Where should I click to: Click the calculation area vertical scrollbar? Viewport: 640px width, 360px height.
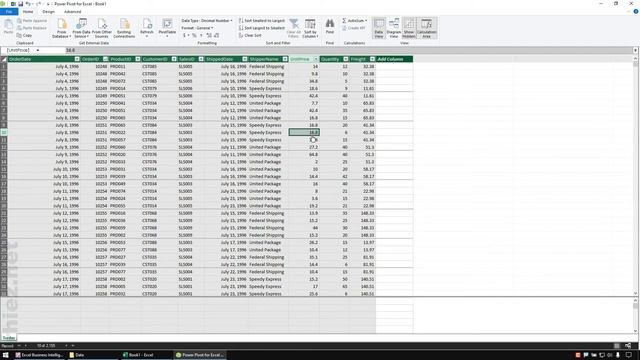[636, 316]
